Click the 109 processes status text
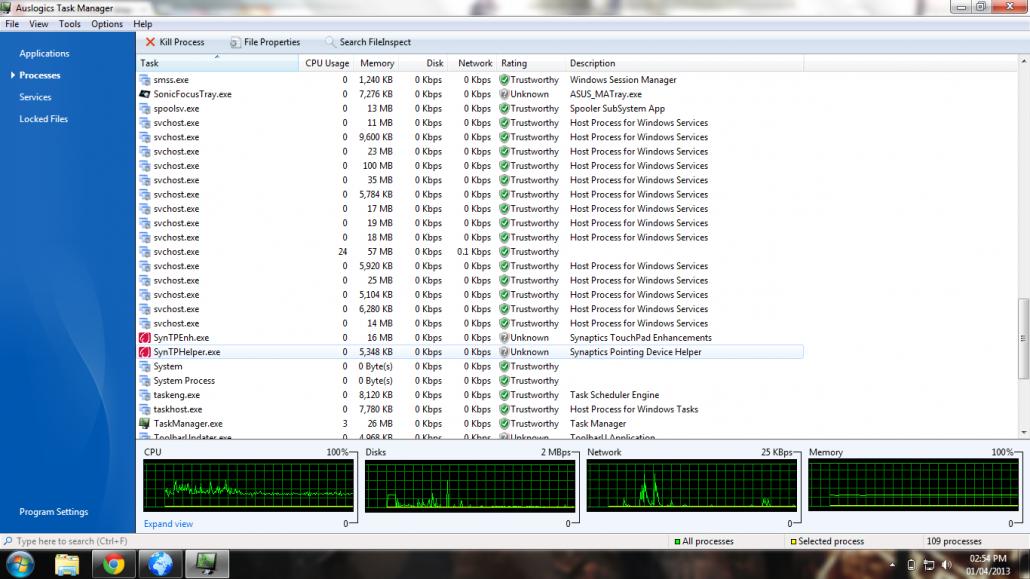Screen dimensions: 1030x579 coord(954,542)
